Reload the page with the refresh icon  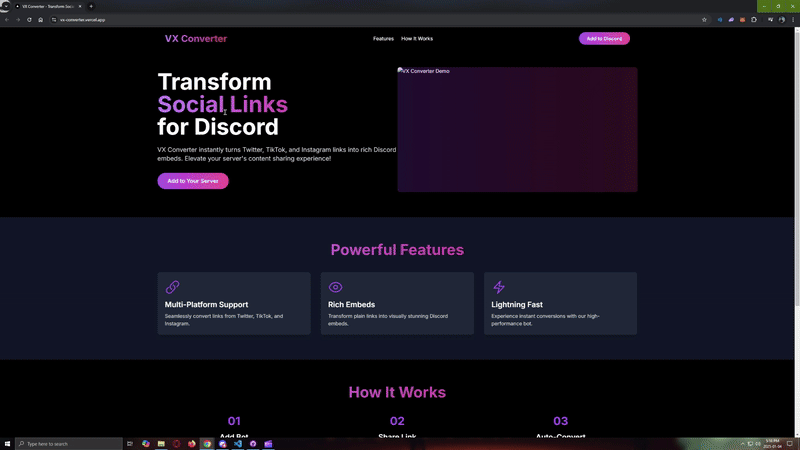coord(29,20)
